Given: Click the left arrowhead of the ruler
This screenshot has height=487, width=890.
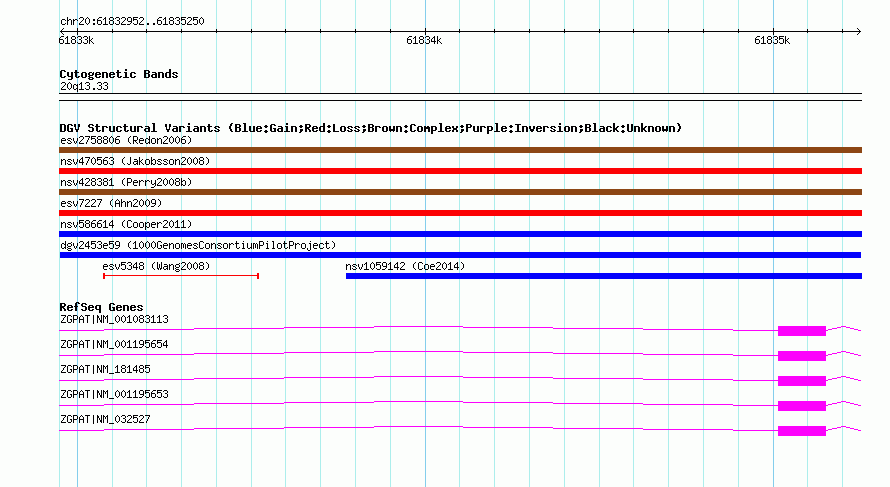Looking at the screenshot, I should pyautogui.click(x=62, y=31).
